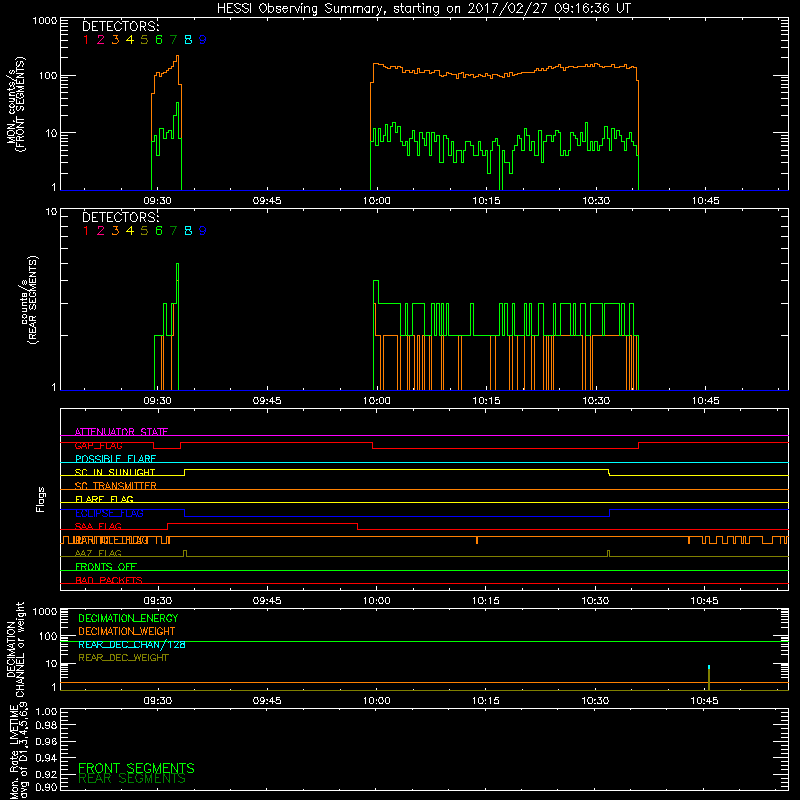
Task: Select the 'BAD PACKETS' flag label
Action: click(109, 581)
